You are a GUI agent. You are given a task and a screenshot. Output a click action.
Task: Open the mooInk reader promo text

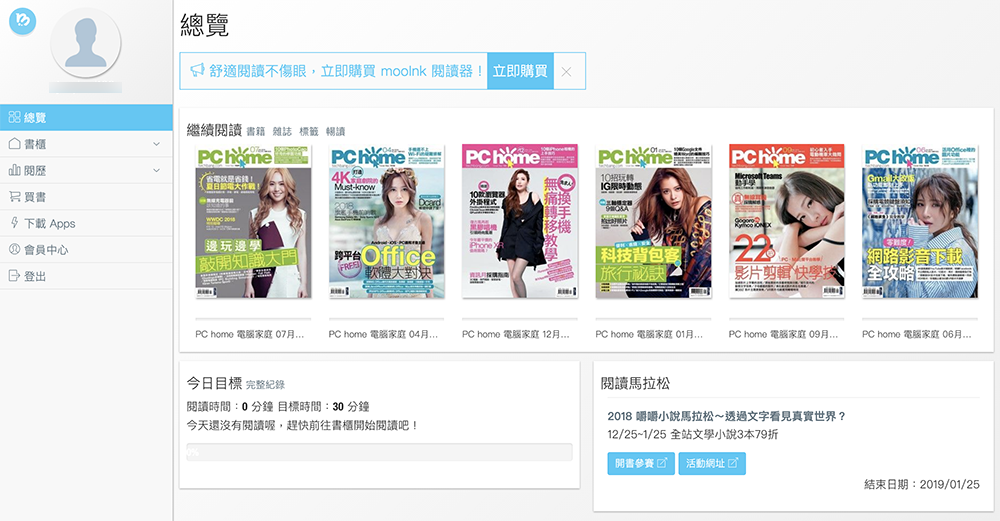pyautogui.click(x=346, y=71)
